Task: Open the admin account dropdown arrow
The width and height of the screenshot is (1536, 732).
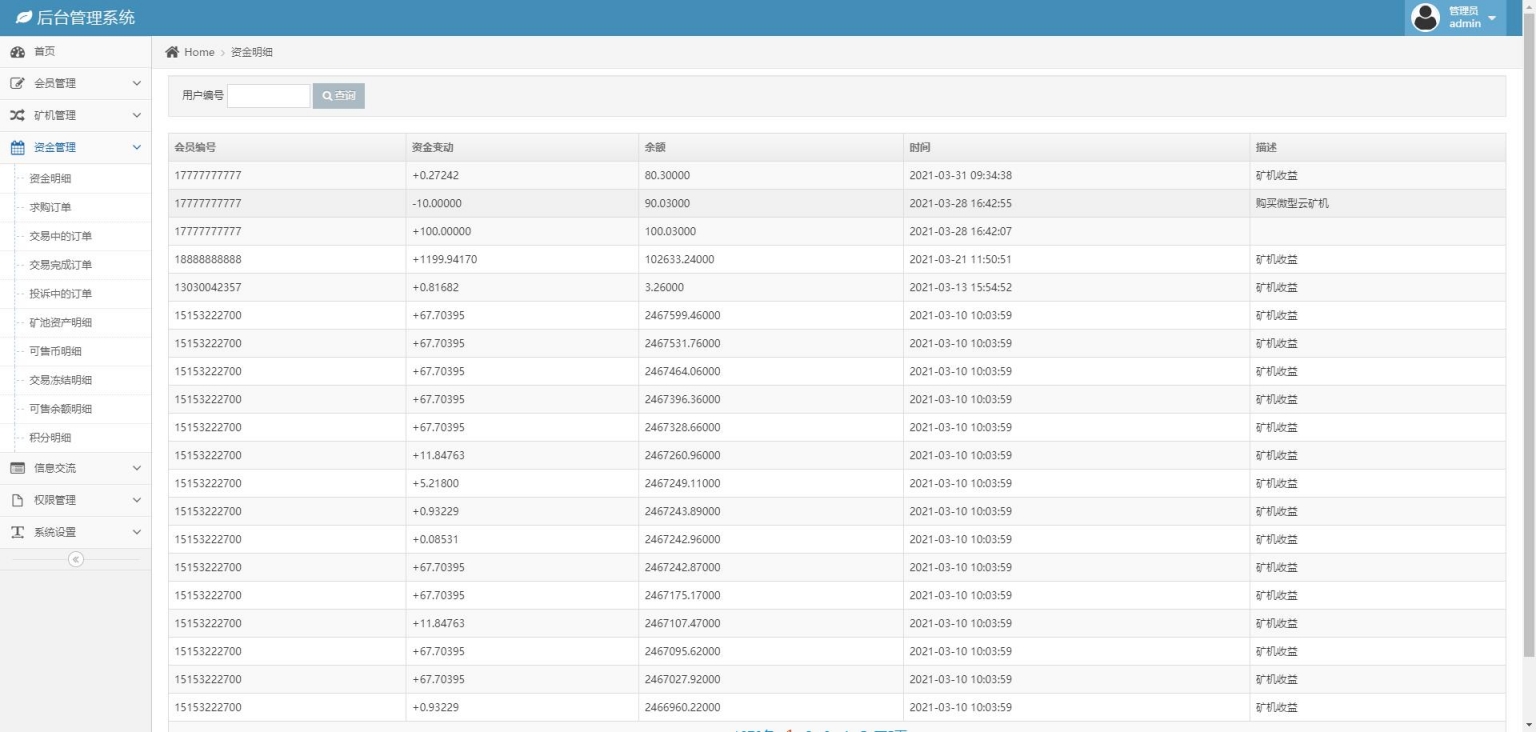Action: 1492,19
